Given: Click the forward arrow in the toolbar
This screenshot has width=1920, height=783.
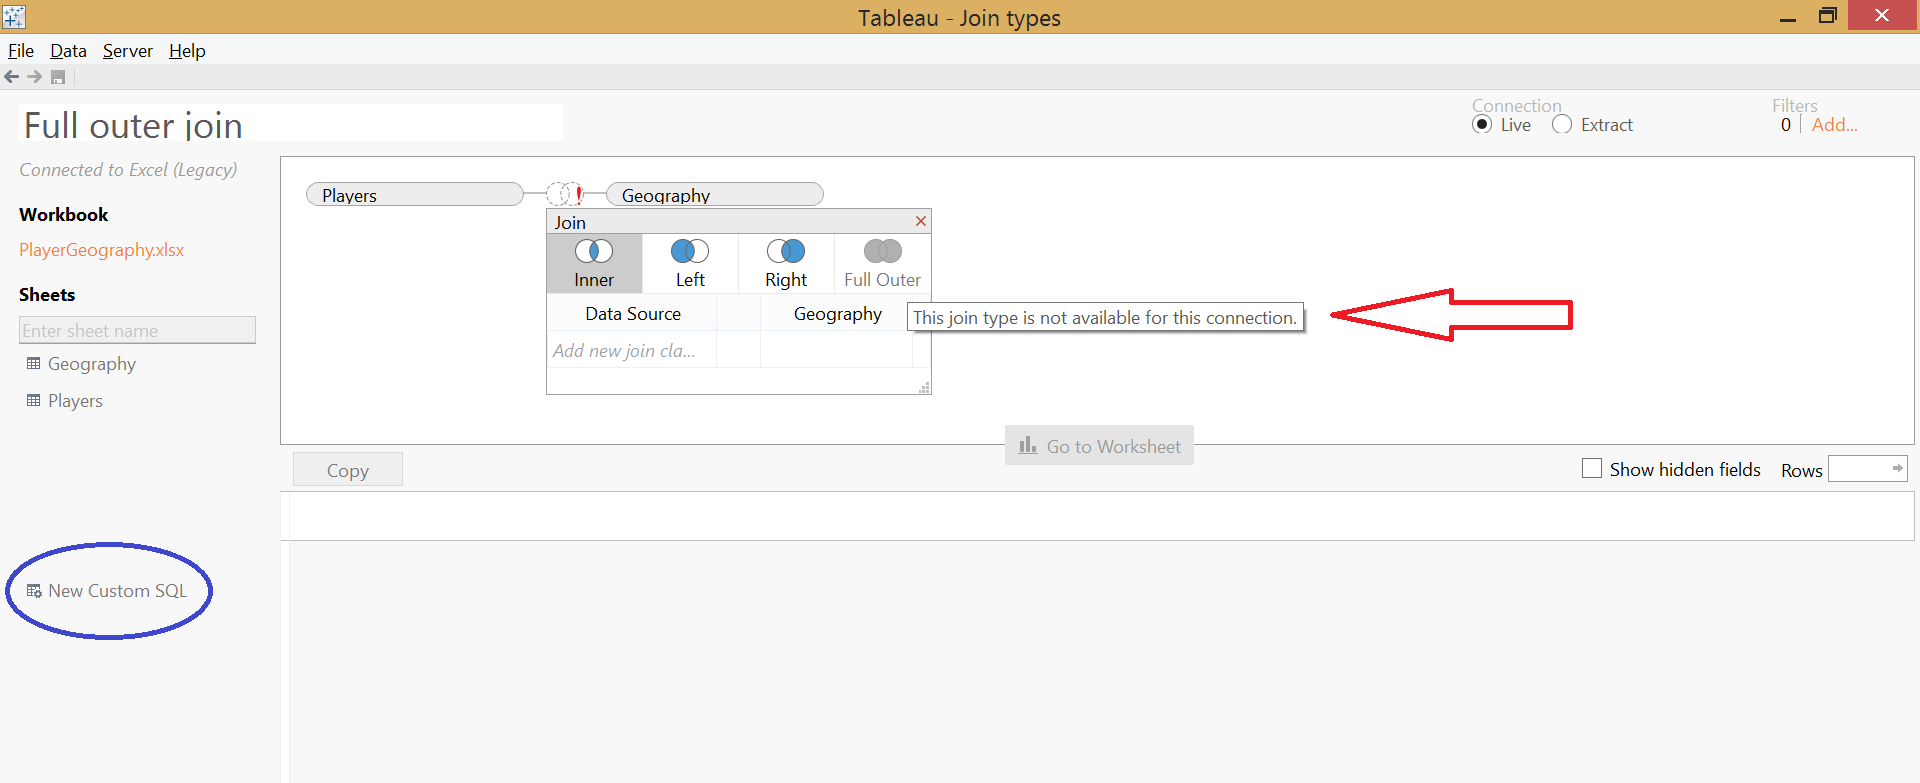Looking at the screenshot, I should click(x=35, y=77).
